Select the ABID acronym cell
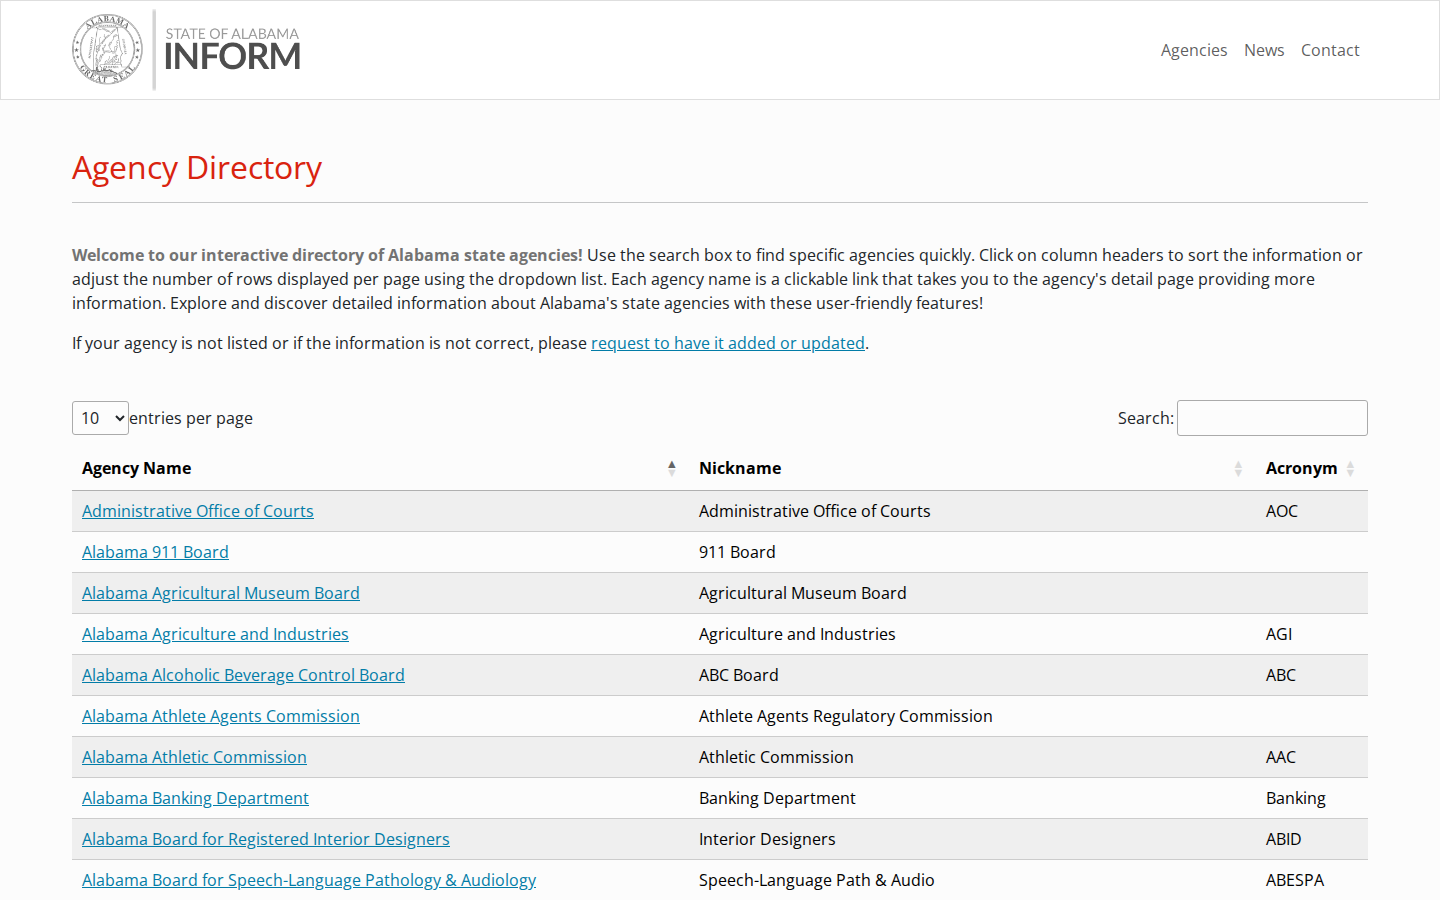The width and height of the screenshot is (1440, 900). 1311,839
